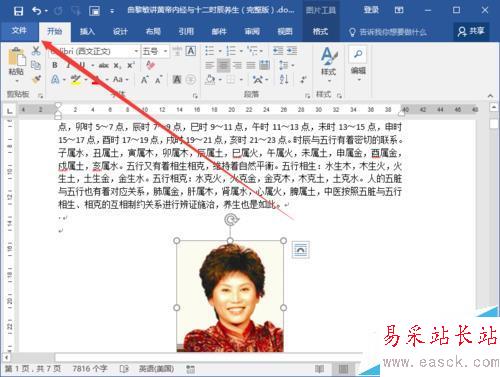Select the Format Painter brush
The height and width of the screenshot is (377, 500).
pyautogui.click(x=36, y=79)
